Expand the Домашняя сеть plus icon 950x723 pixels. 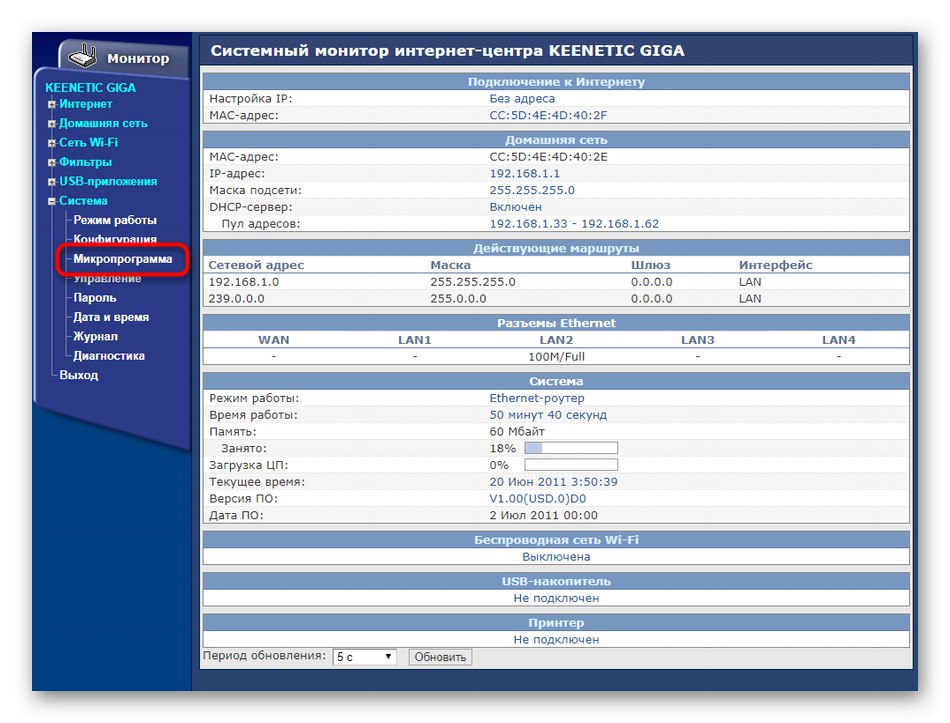(51, 124)
